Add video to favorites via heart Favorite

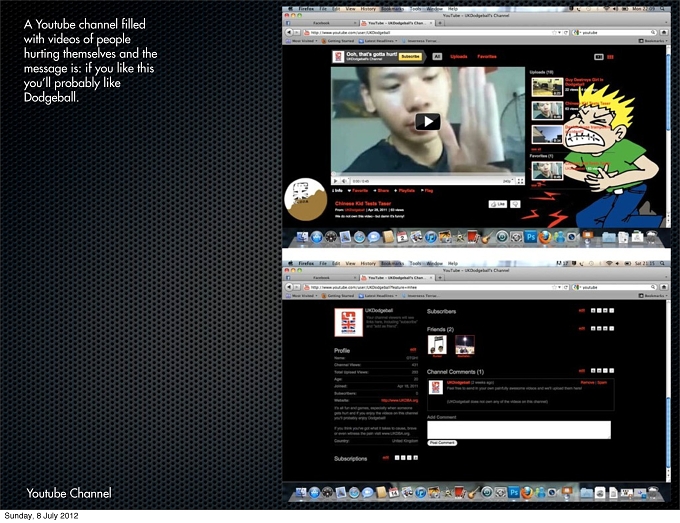point(358,190)
